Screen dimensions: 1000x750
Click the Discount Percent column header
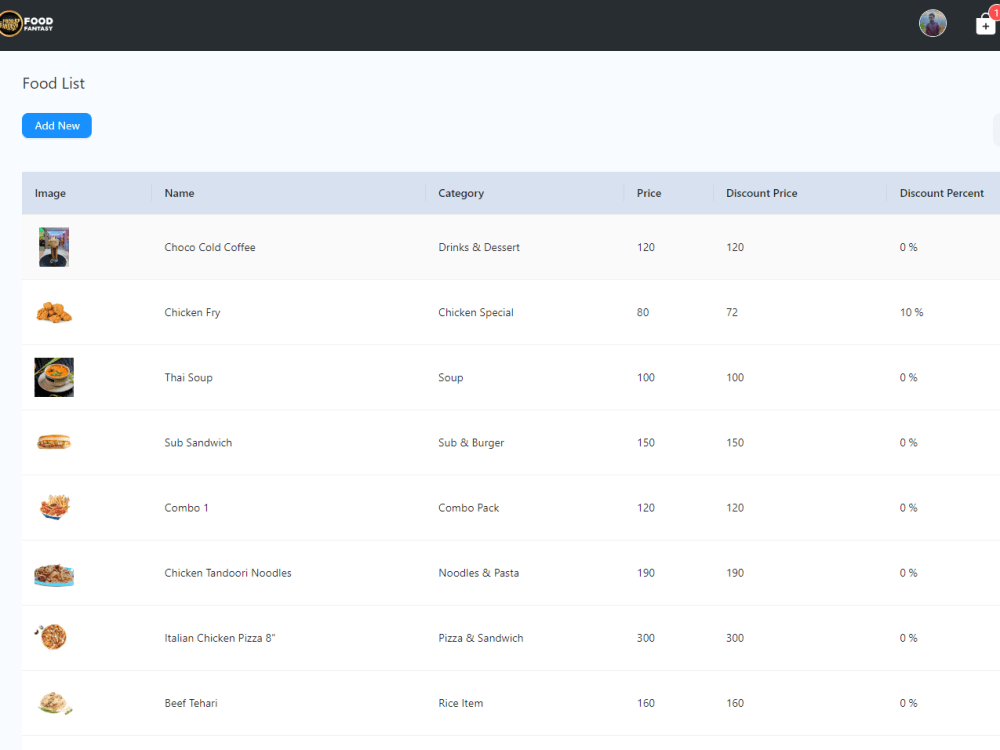coord(941,193)
